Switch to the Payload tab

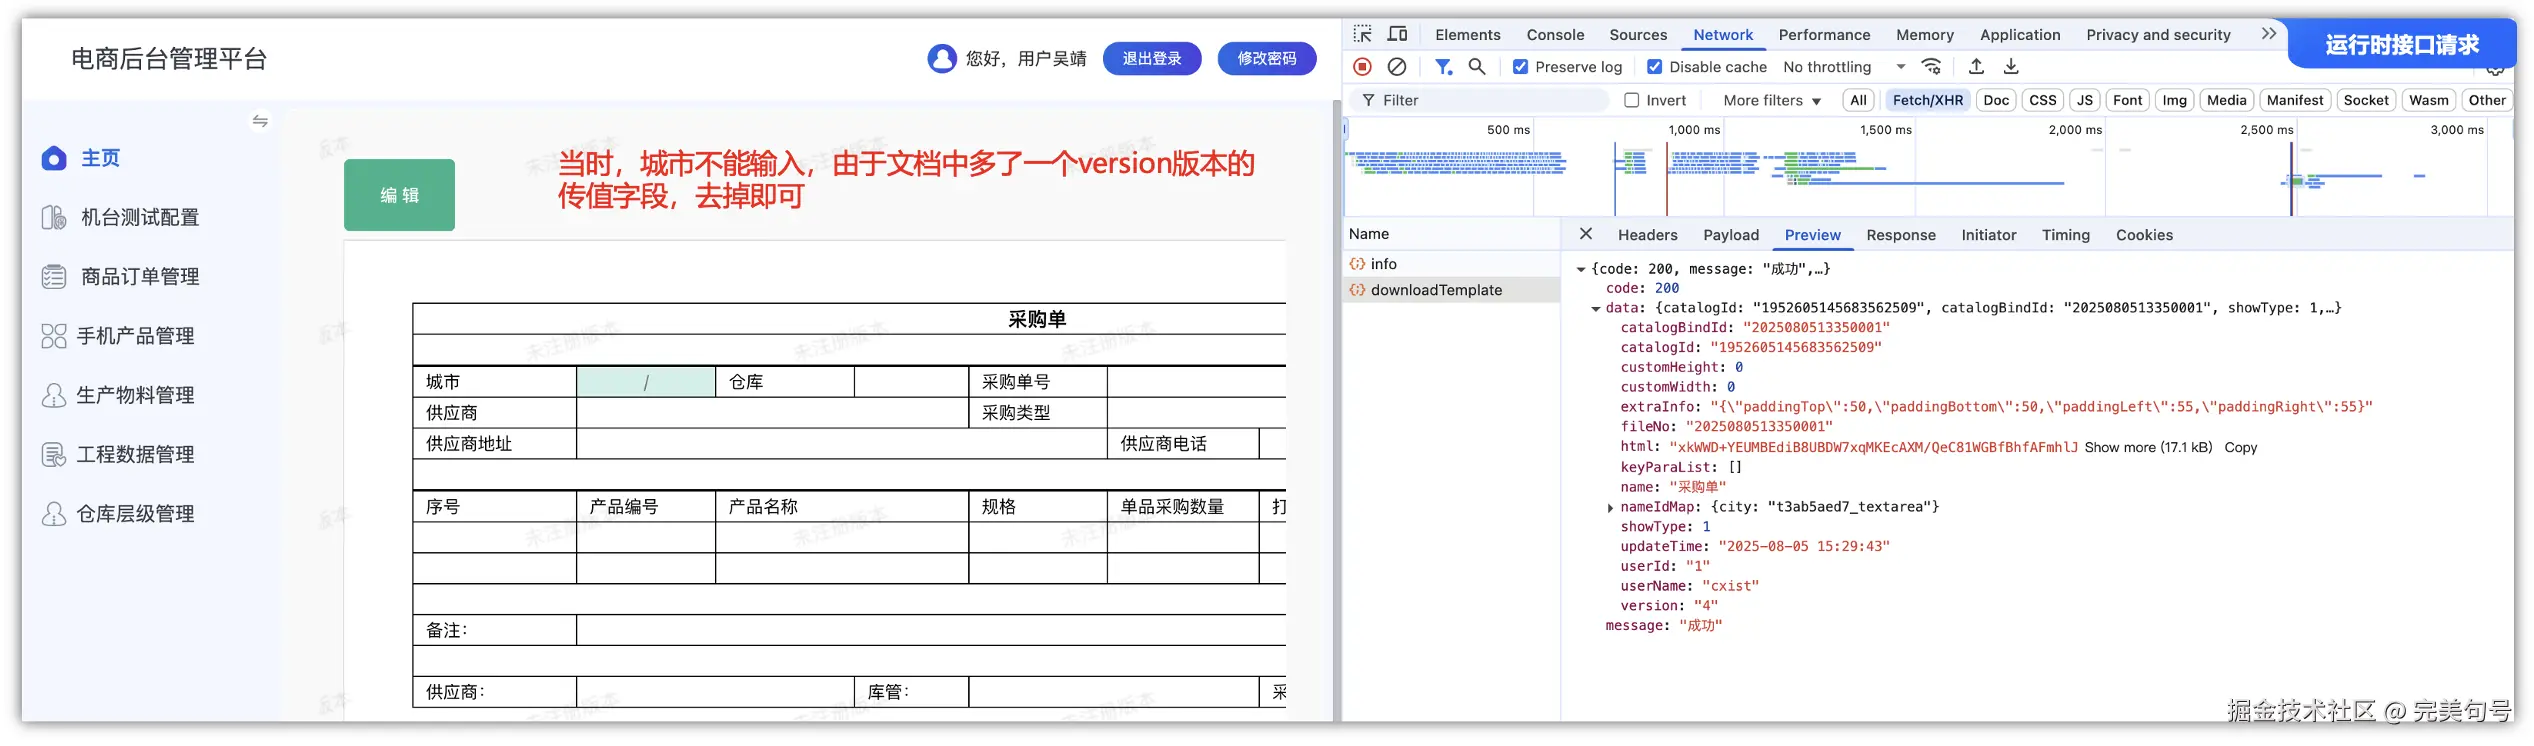click(x=1731, y=235)
